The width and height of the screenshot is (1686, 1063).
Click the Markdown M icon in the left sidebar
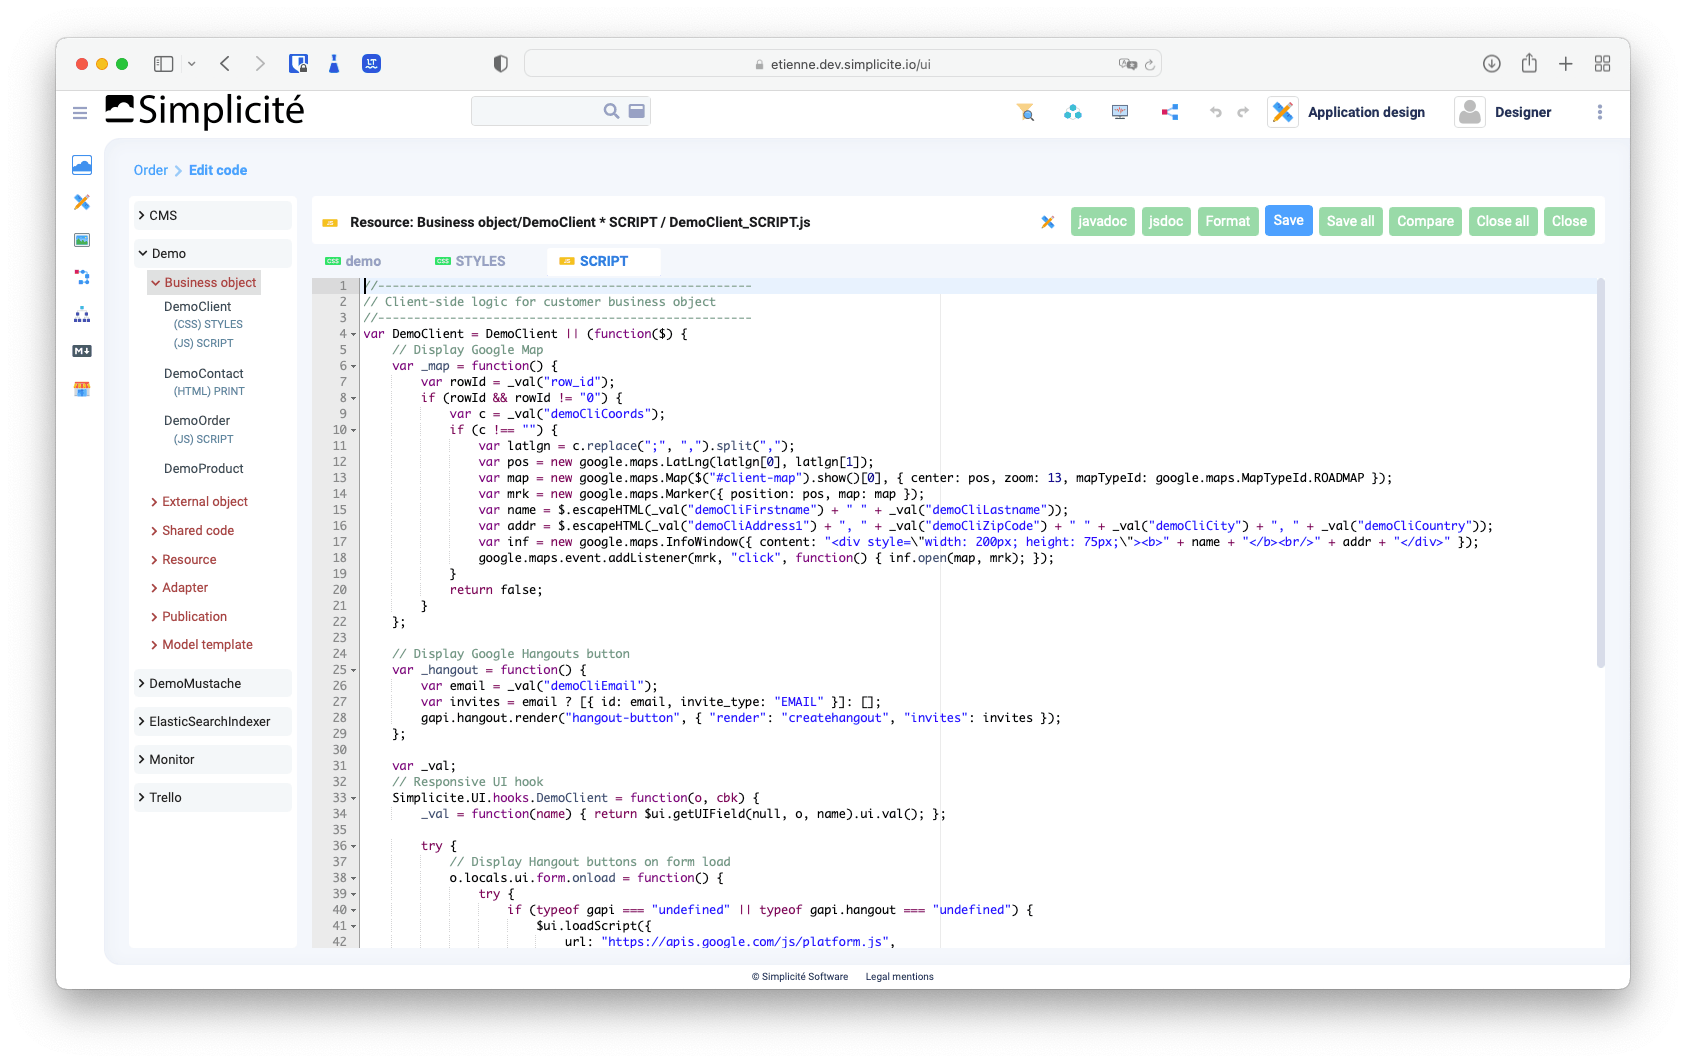tap(82, 351)
